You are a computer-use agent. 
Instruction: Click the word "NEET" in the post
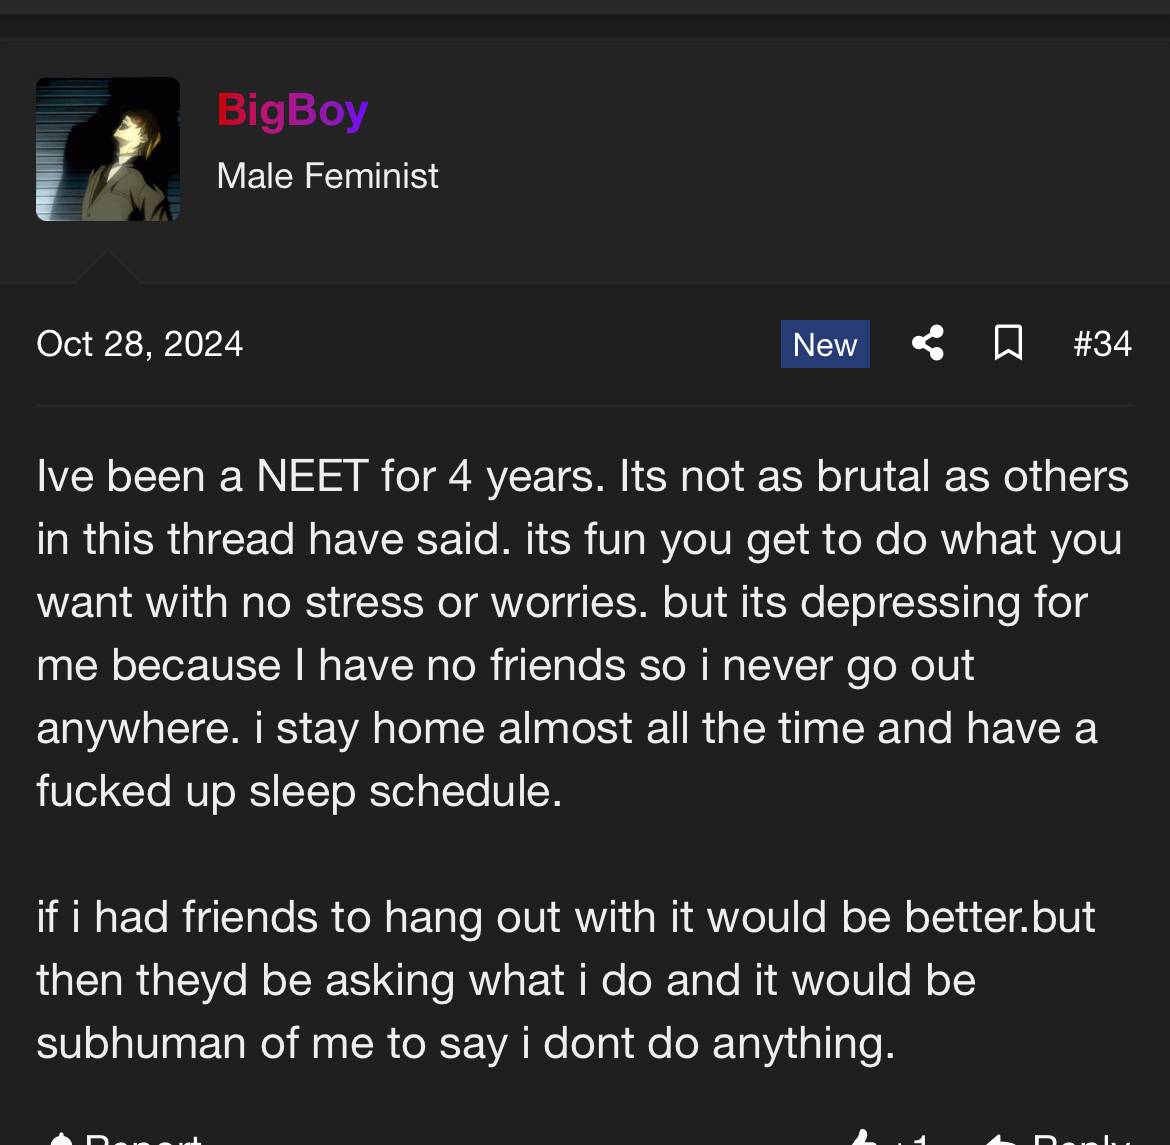pyautogui.click(x=312, y=476)
